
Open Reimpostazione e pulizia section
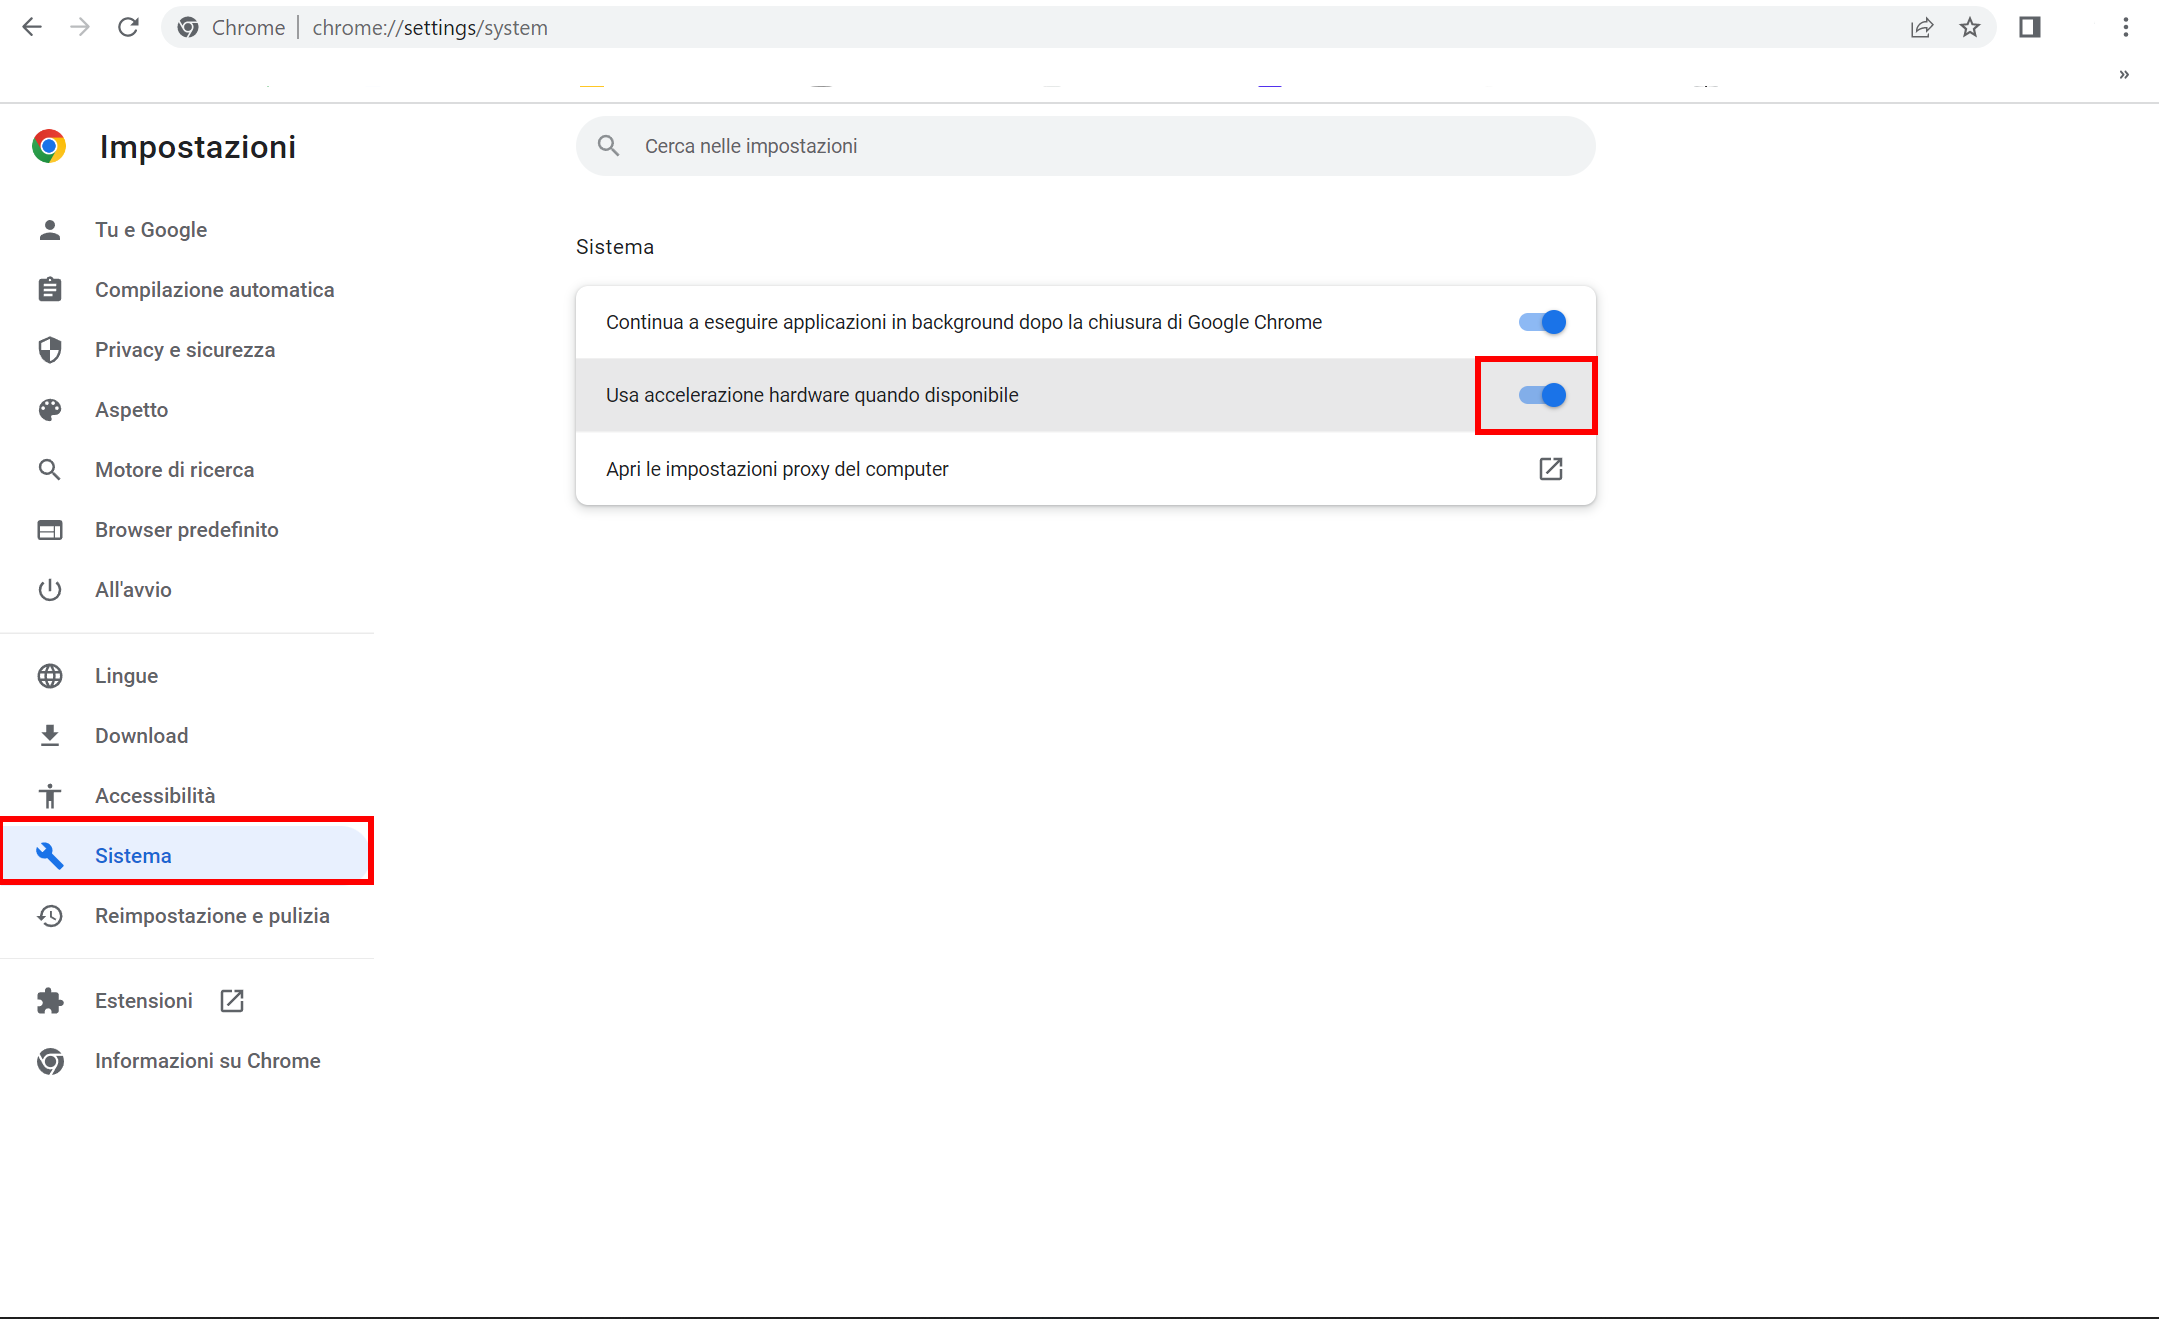tap(212, 916)
